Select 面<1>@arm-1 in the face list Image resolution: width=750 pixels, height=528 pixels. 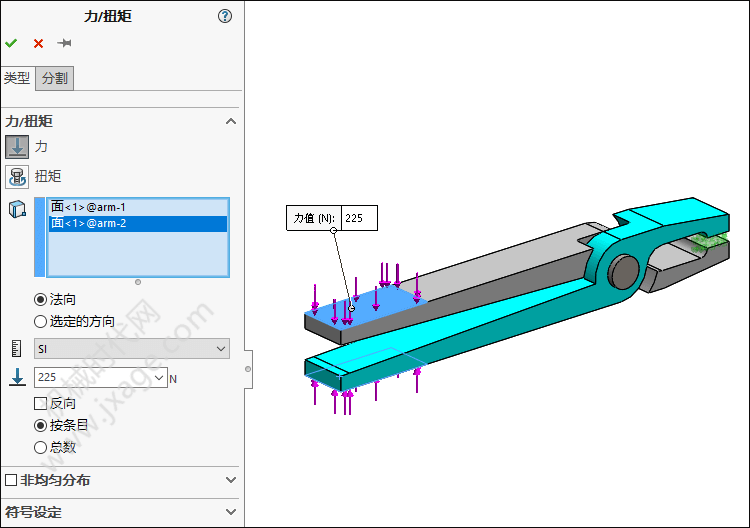tap(138, 207)
